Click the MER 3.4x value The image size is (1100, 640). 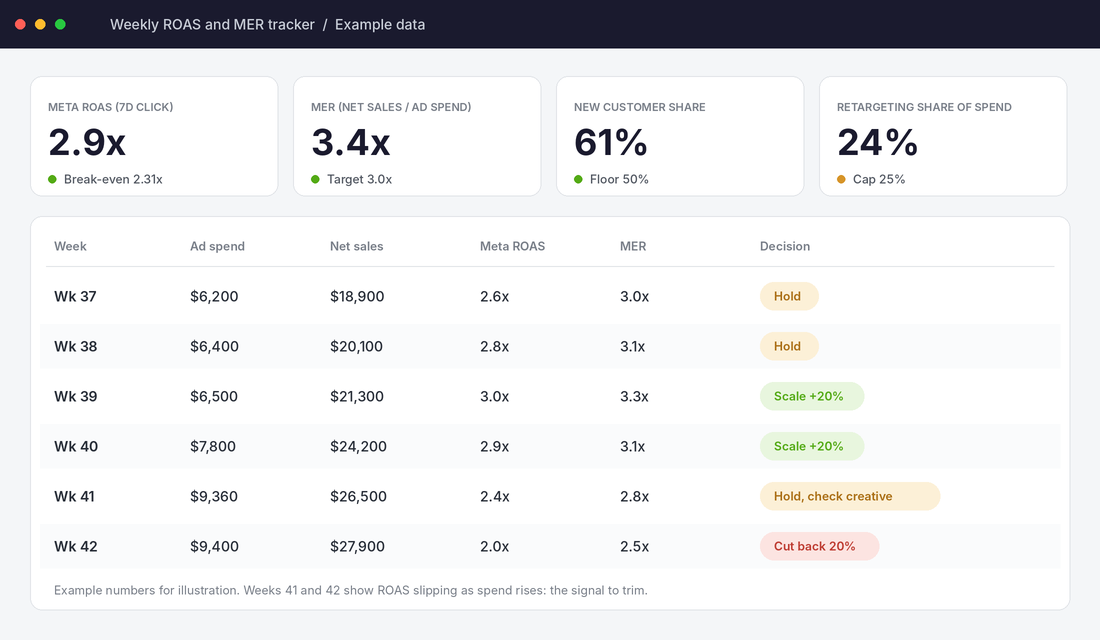(350, 142)
